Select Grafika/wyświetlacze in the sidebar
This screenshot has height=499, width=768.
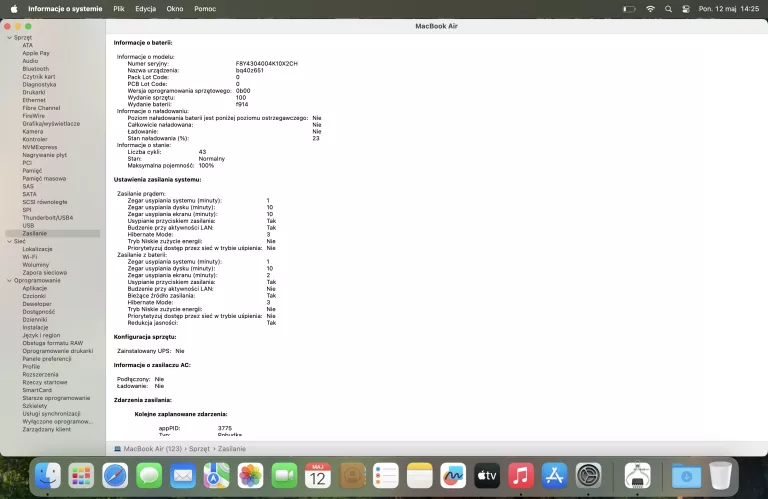click(x=51, y=124)
